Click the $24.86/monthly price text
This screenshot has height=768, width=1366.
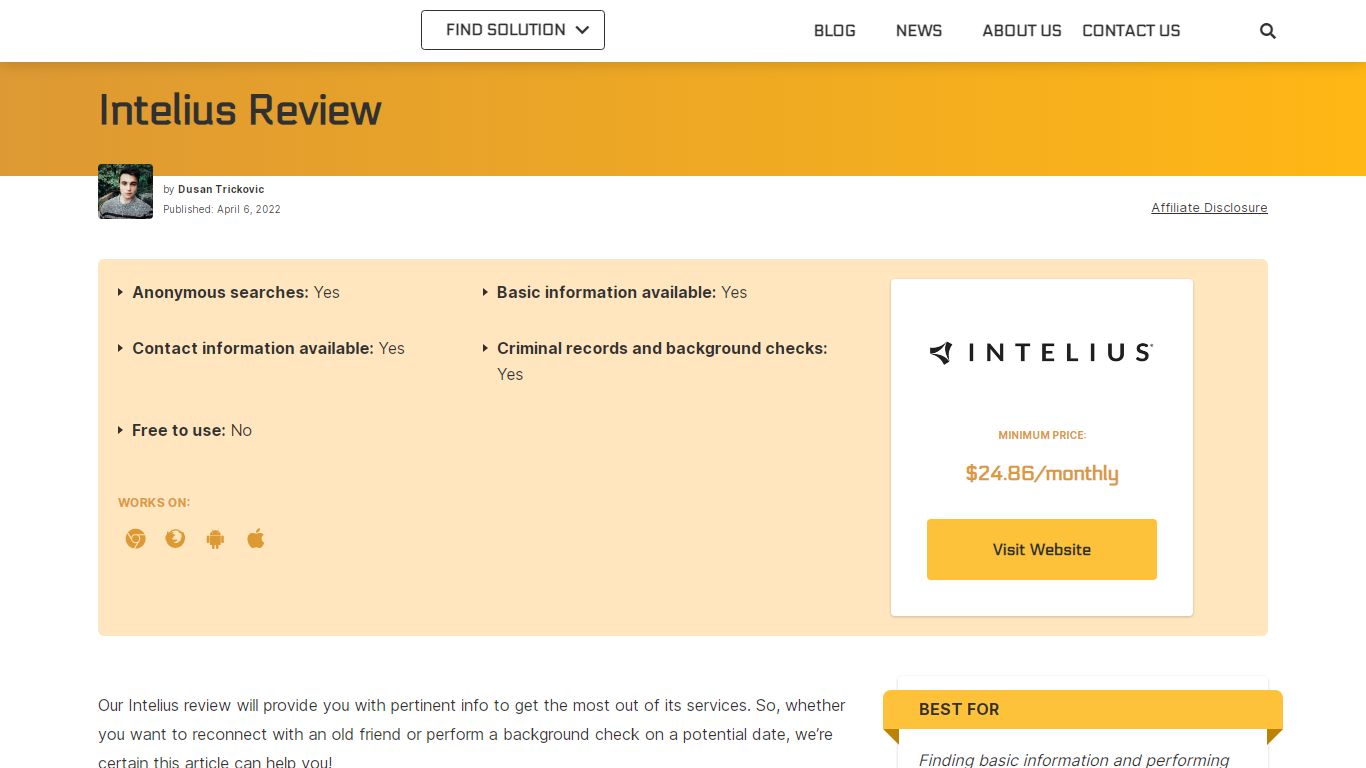point(1042,473)
